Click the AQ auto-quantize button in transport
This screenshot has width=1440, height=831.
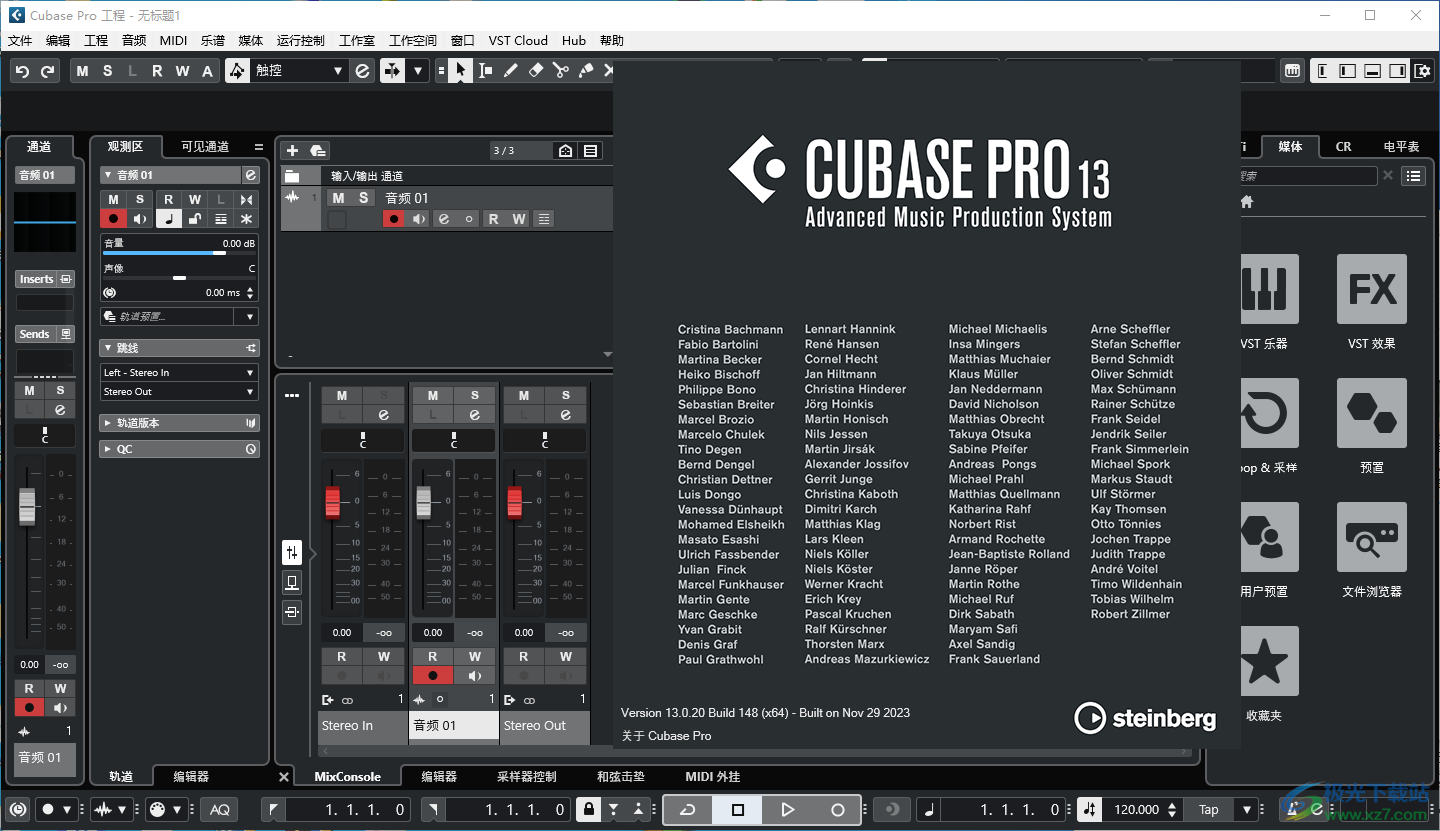220,809
